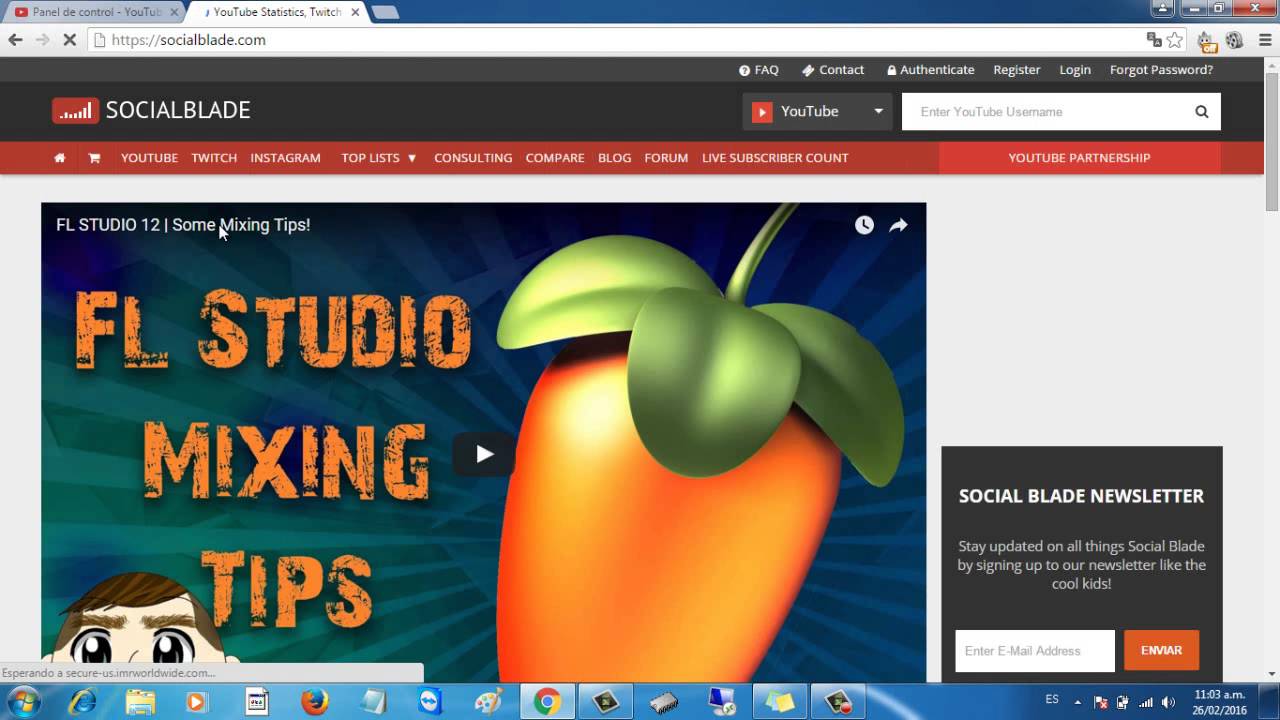Focus the Enter YouTube Username search field
1280x720 pixels.
1047,112
